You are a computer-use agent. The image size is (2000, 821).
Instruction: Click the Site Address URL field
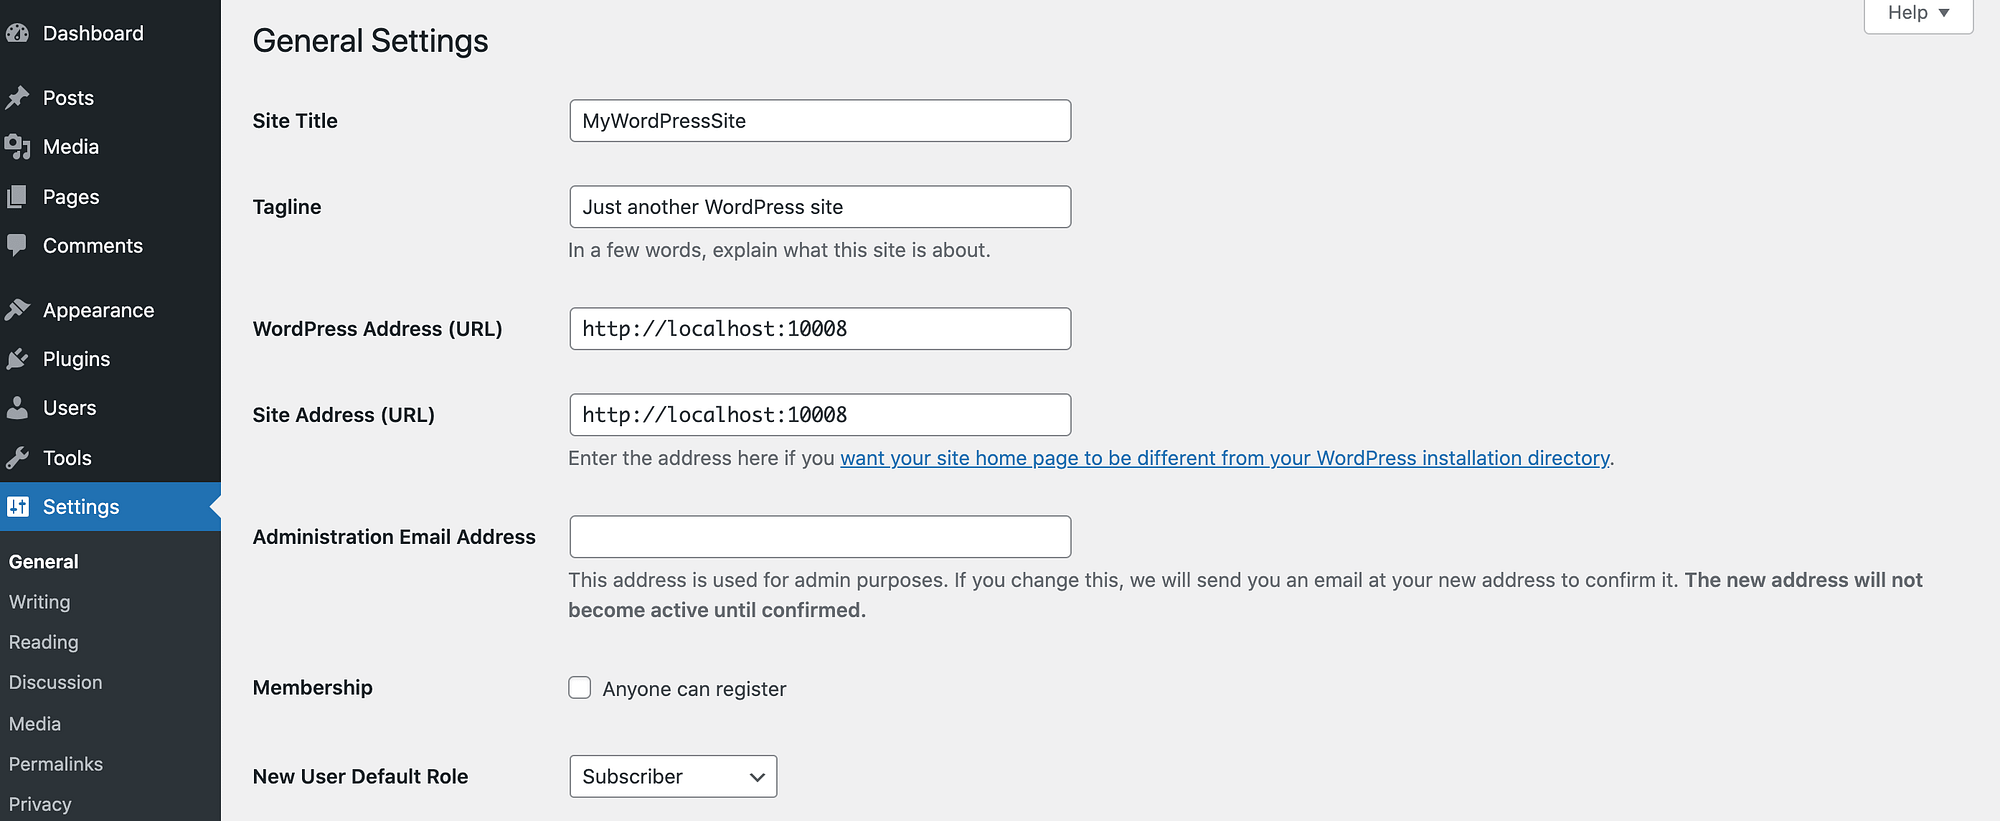point(820,415)
